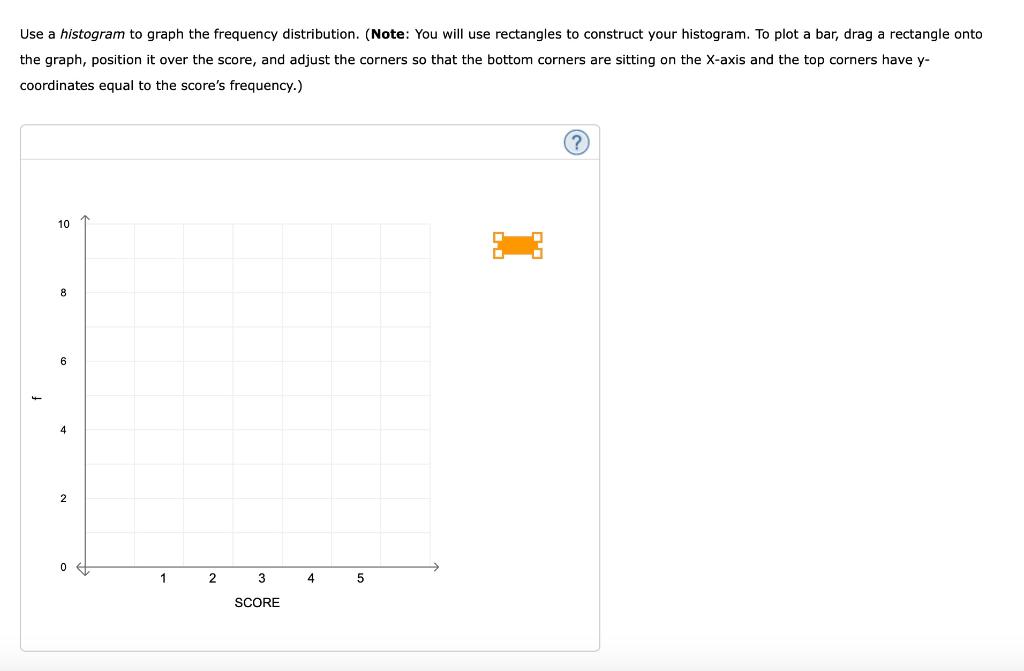Click the 10 label on the frequency axis
Viewport: 1024px width, 671px height.
(64, 224)
